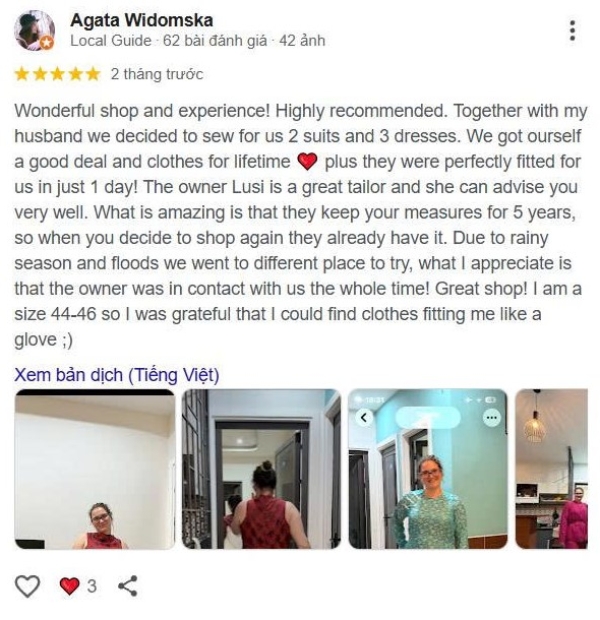Like the review with the outline heart icon
The width and height of the screenshot is (600, 620).
coord(27,586)
